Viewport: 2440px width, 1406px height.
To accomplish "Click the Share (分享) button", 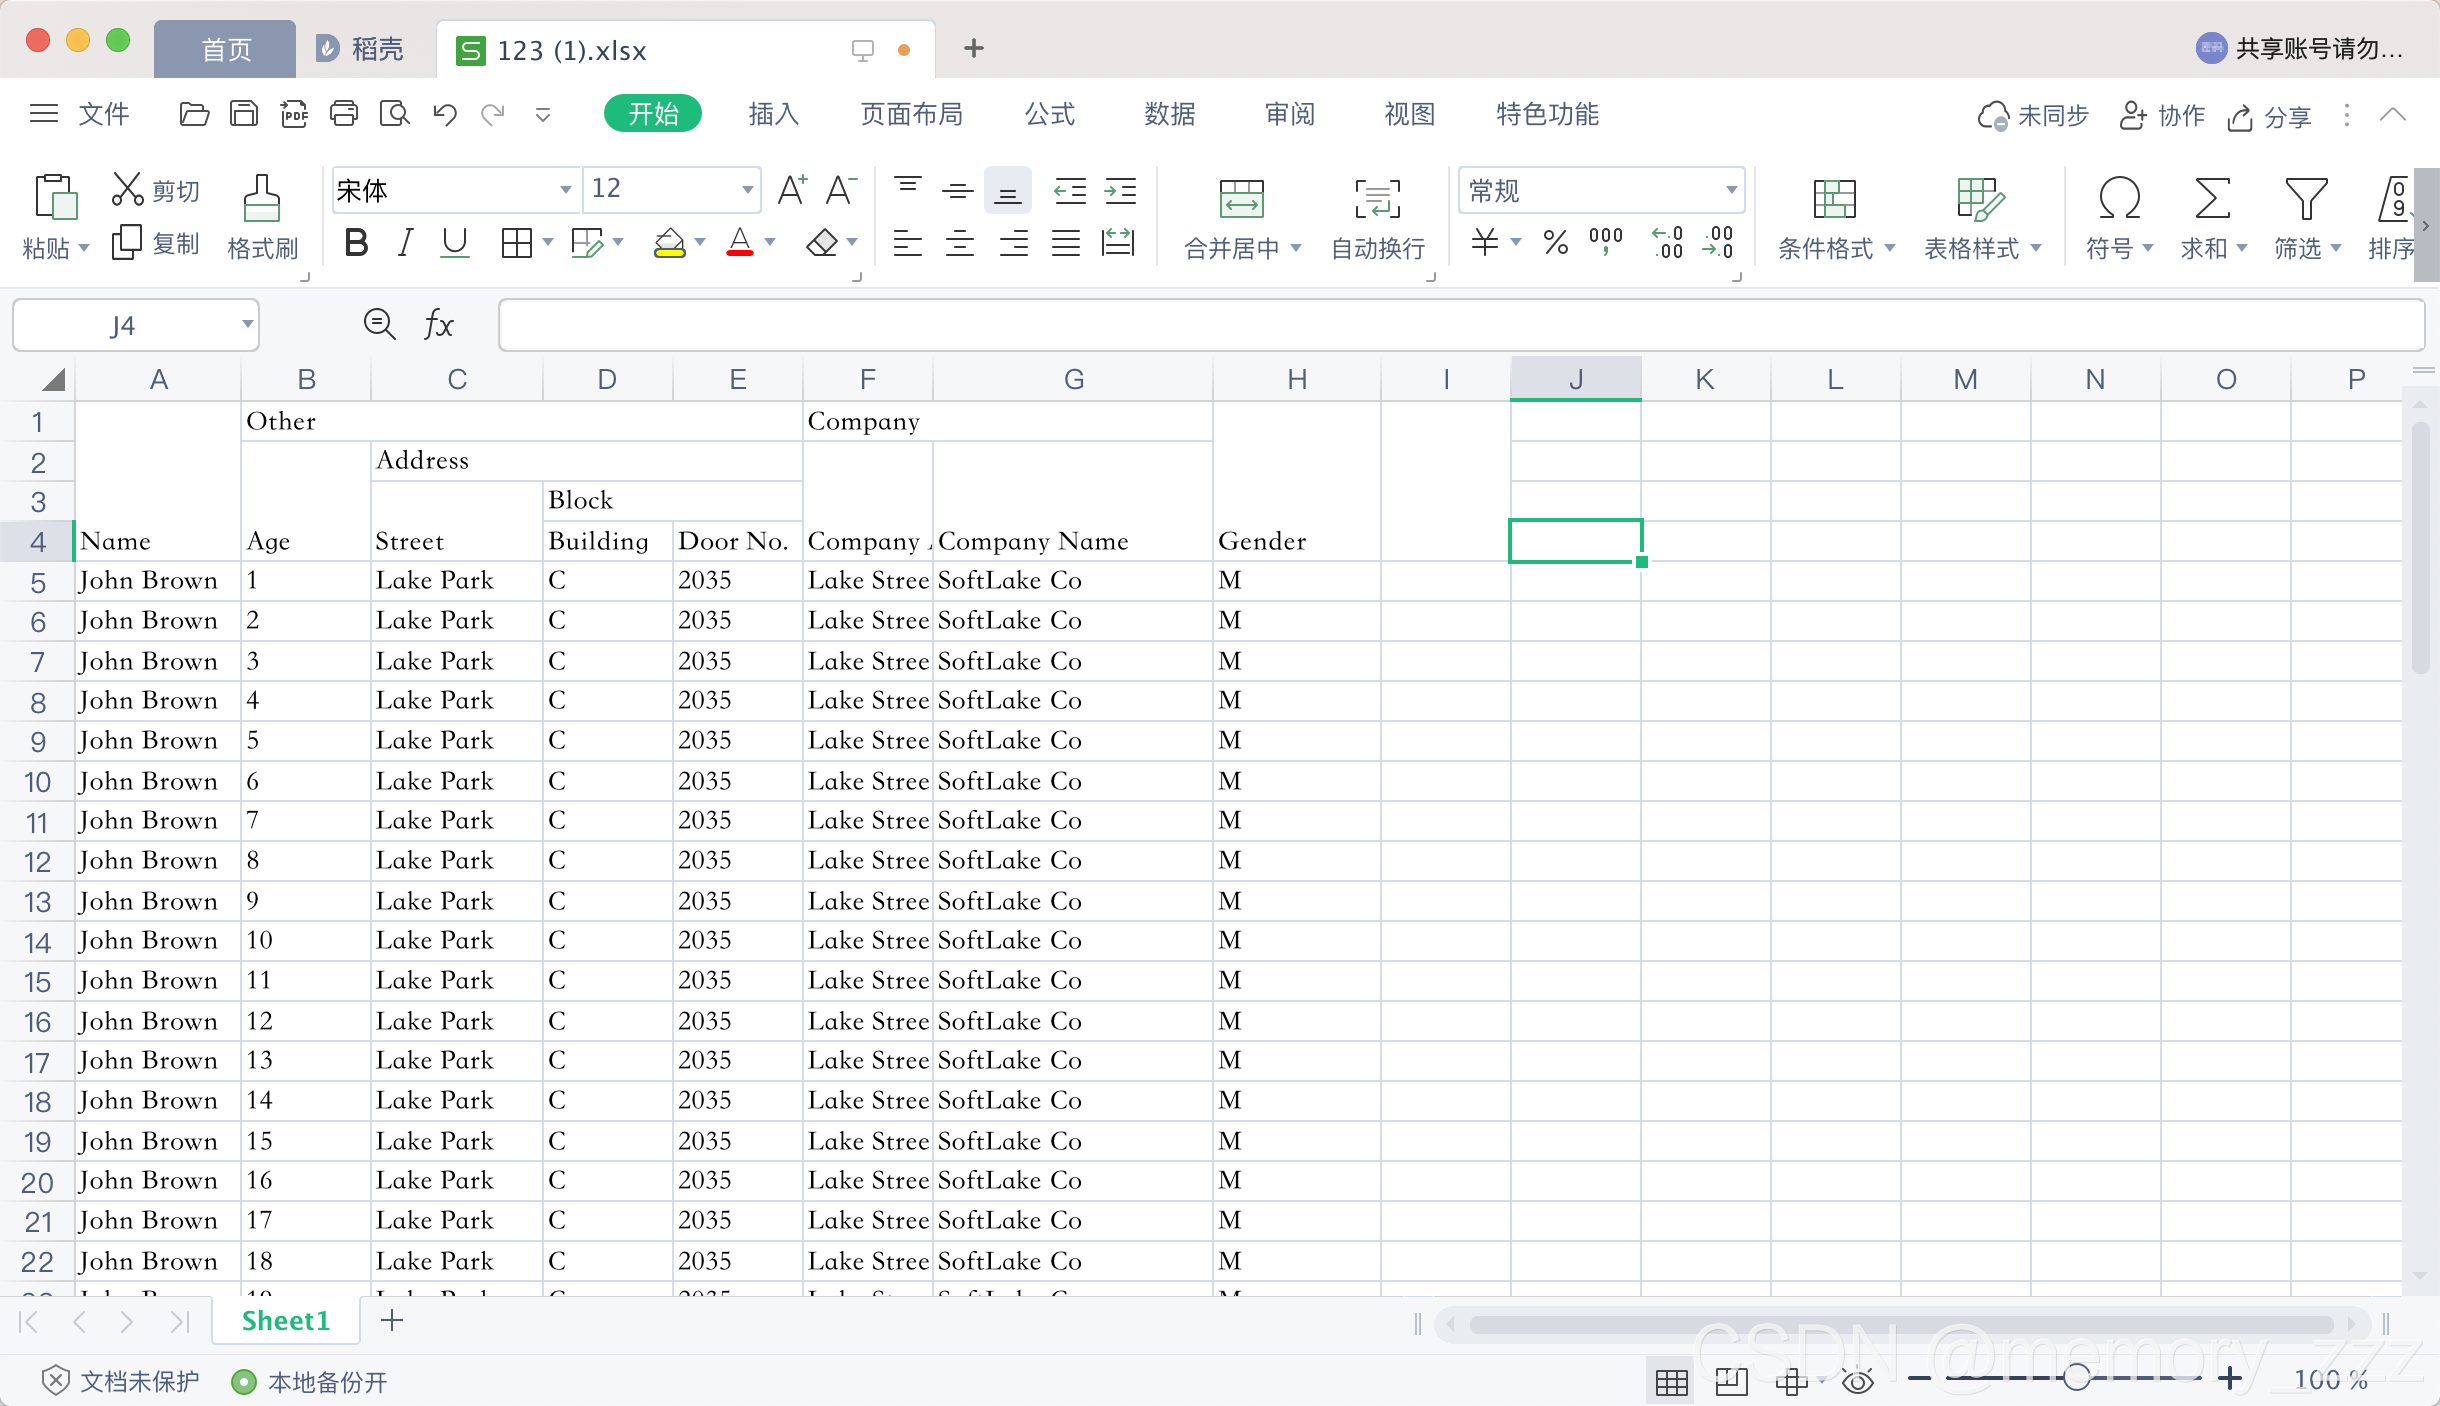I will click(2270, 117).
